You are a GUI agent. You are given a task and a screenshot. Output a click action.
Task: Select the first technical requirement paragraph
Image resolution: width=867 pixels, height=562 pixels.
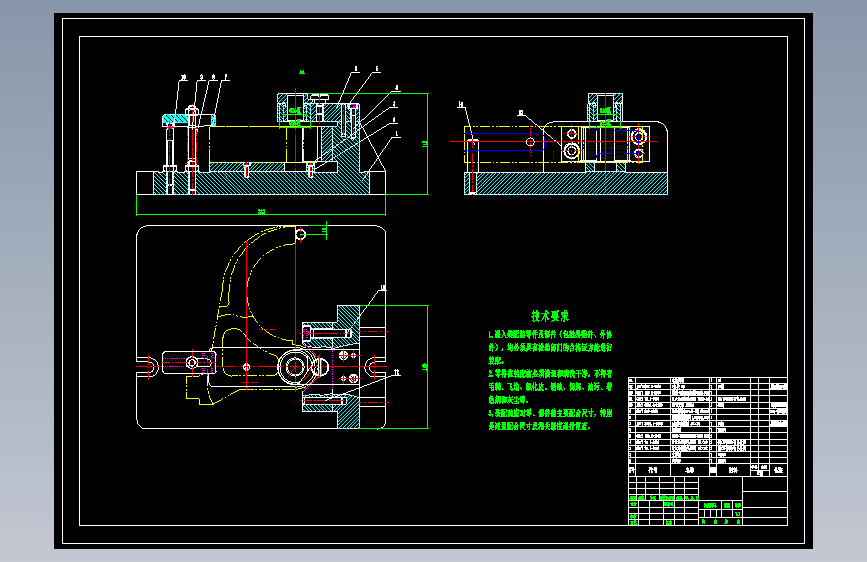click(550, 347)
